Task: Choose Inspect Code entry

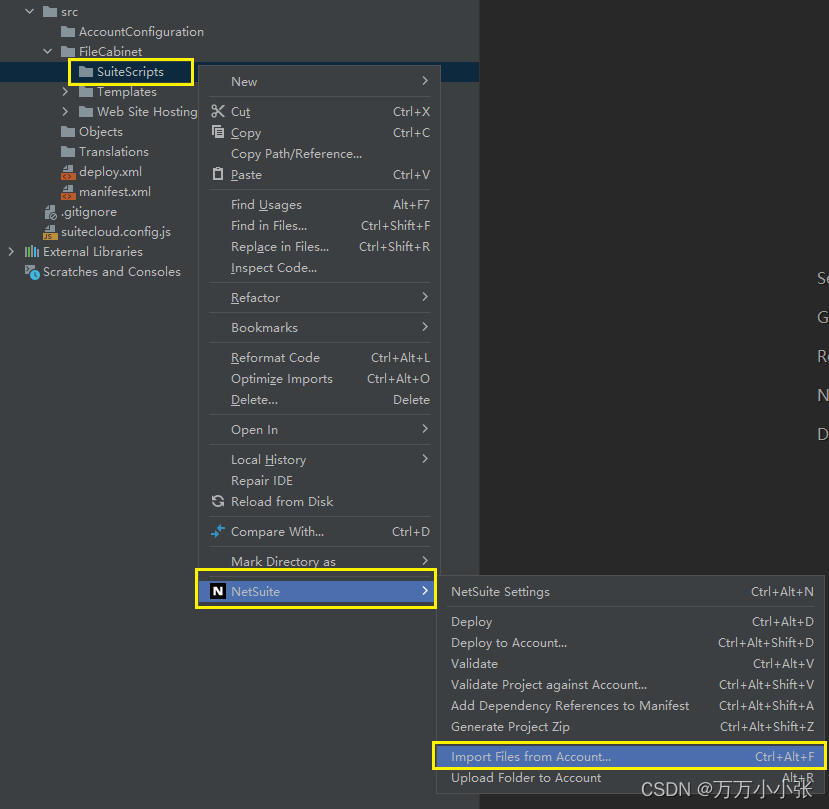Action: (319, 268)
